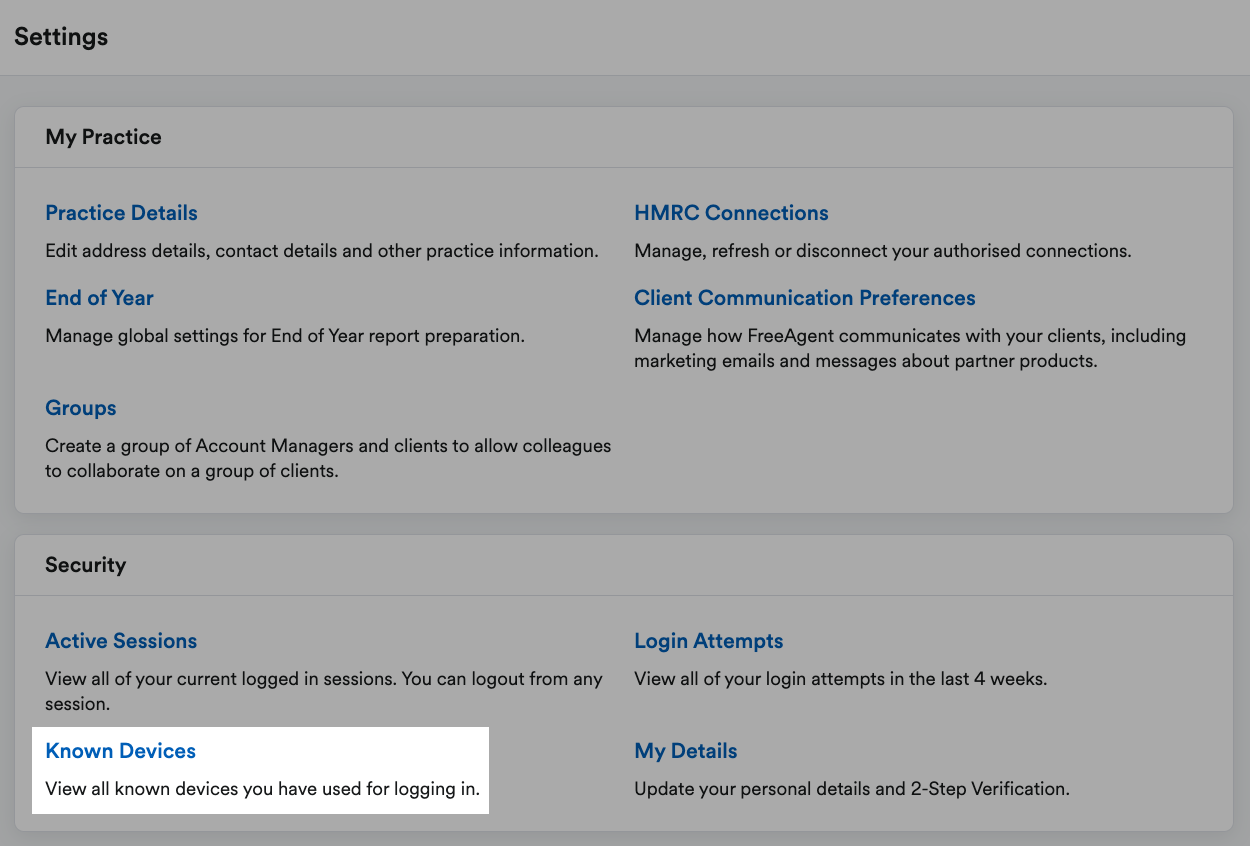
Task: Open Client Communication Preferences
Action: [x=804, y=298]
